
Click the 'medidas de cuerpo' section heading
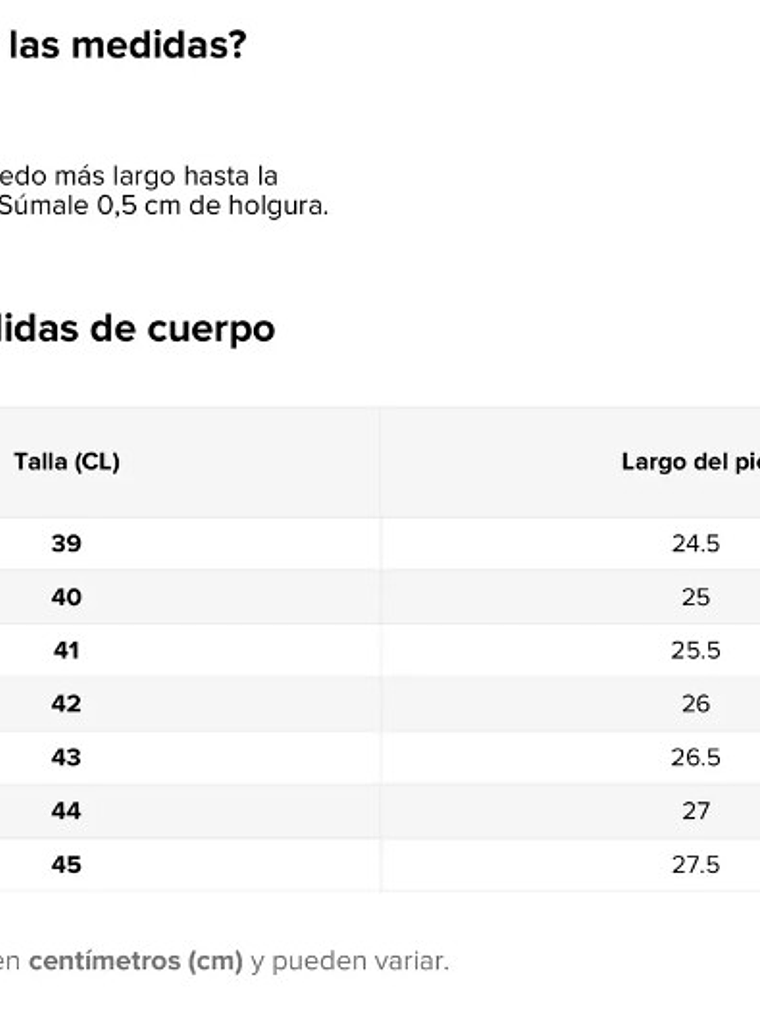pyautogui.click(x=137, y=329)
